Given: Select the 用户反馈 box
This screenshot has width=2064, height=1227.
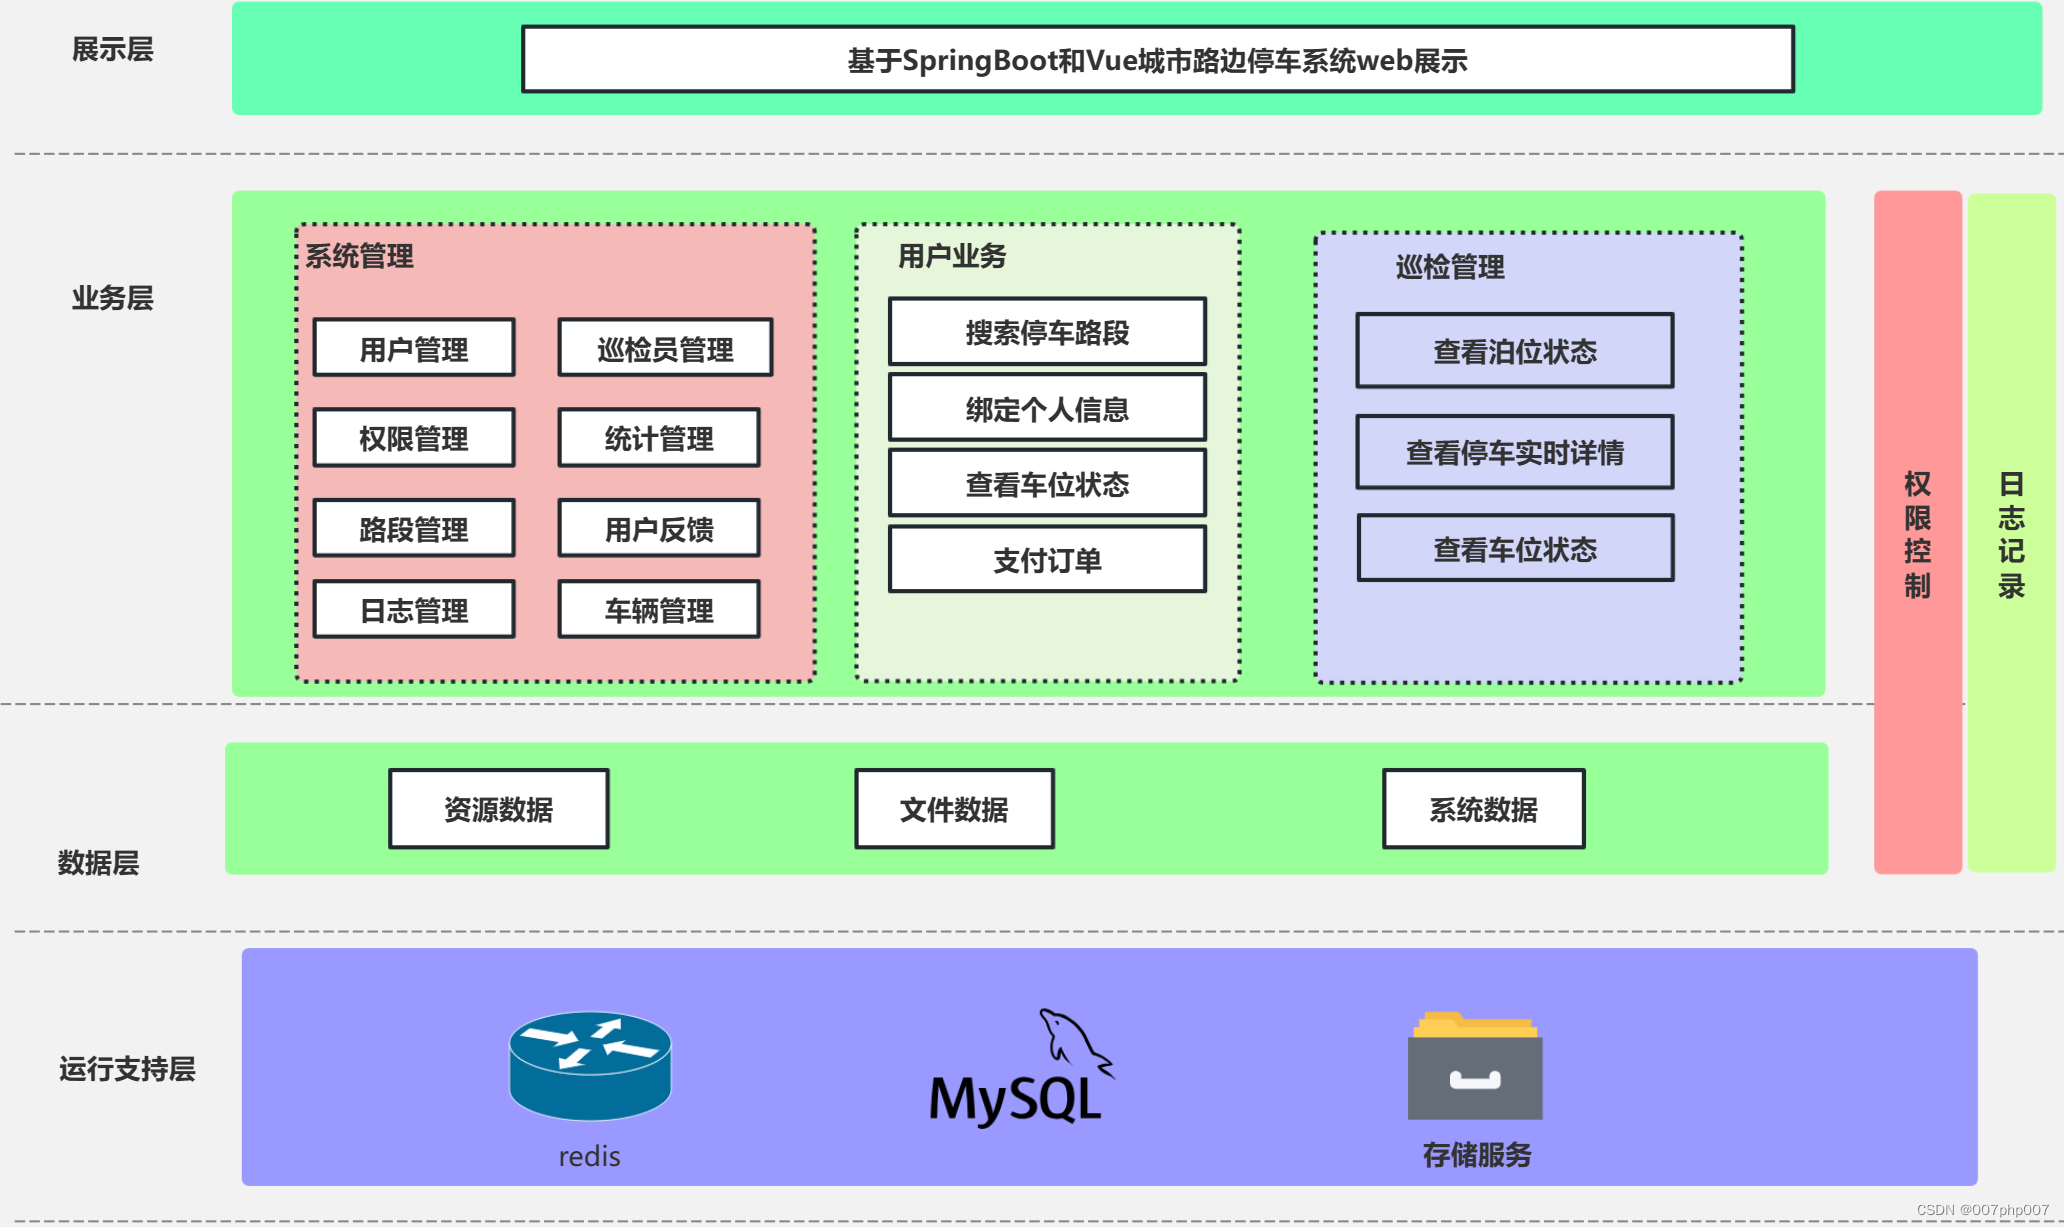Looking at the screenshot, I should click(x=659, y=528).
